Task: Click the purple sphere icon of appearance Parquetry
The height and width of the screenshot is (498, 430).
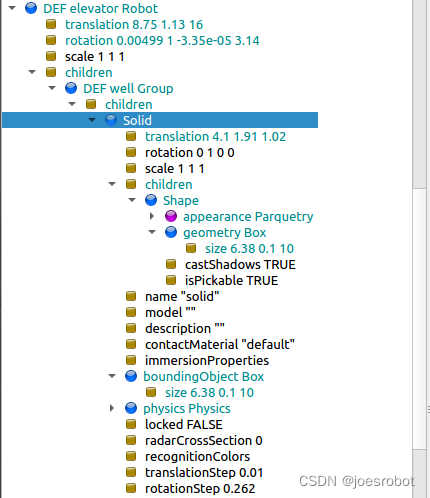Action: click(x=171, y=216)
